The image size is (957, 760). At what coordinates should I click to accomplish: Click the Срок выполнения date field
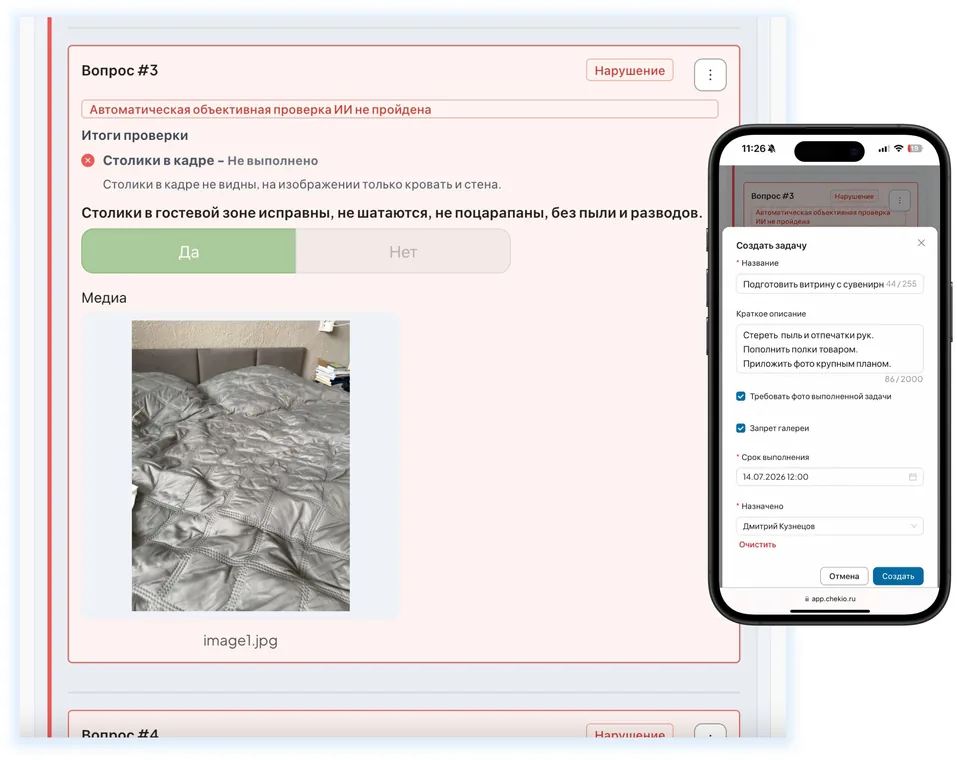click(829, 477)
